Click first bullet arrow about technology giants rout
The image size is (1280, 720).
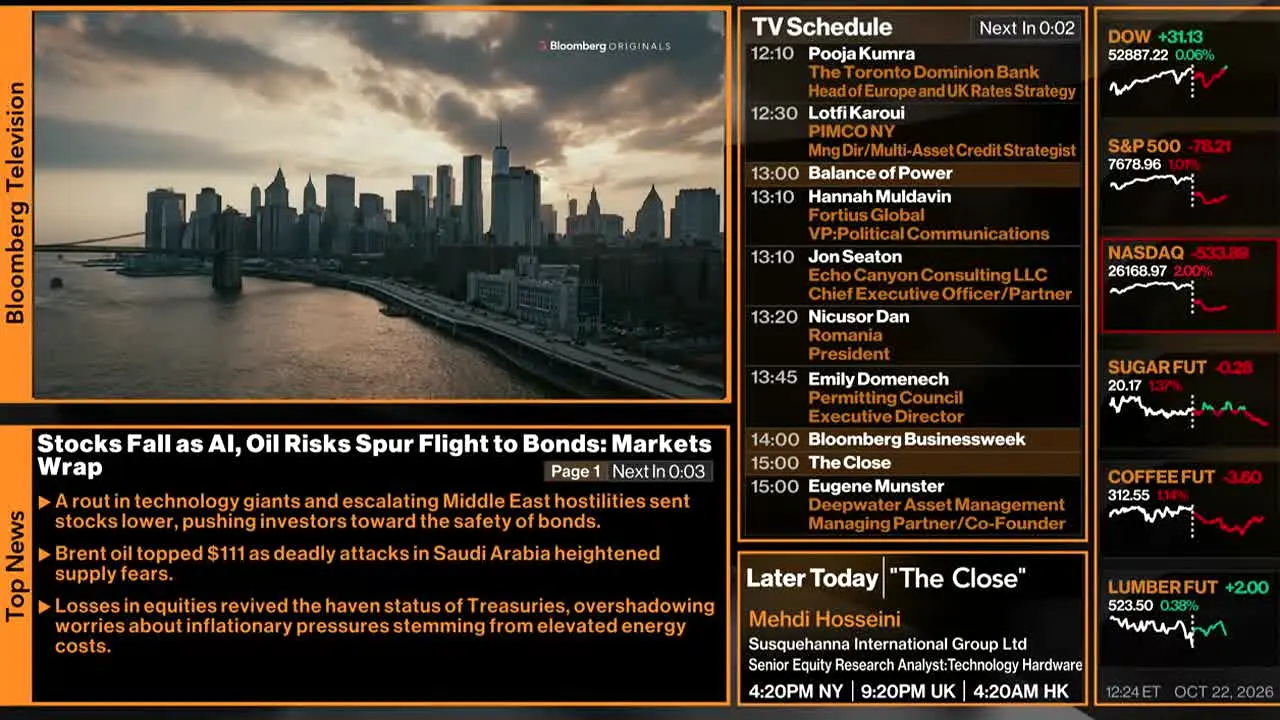[x=44, y=502]
